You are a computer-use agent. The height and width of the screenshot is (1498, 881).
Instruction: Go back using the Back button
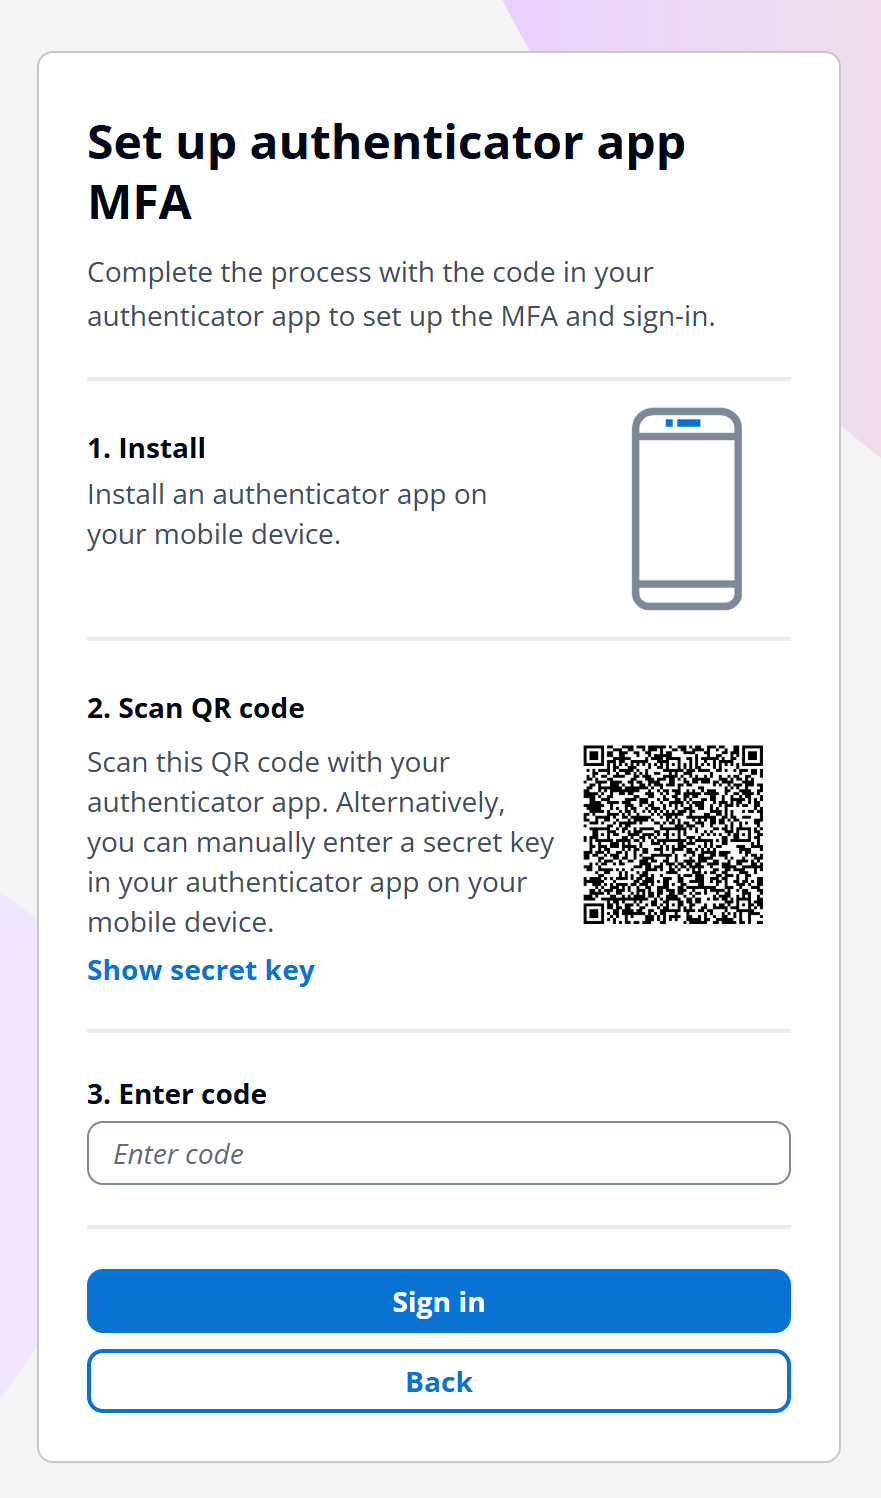pos(439,1381)
